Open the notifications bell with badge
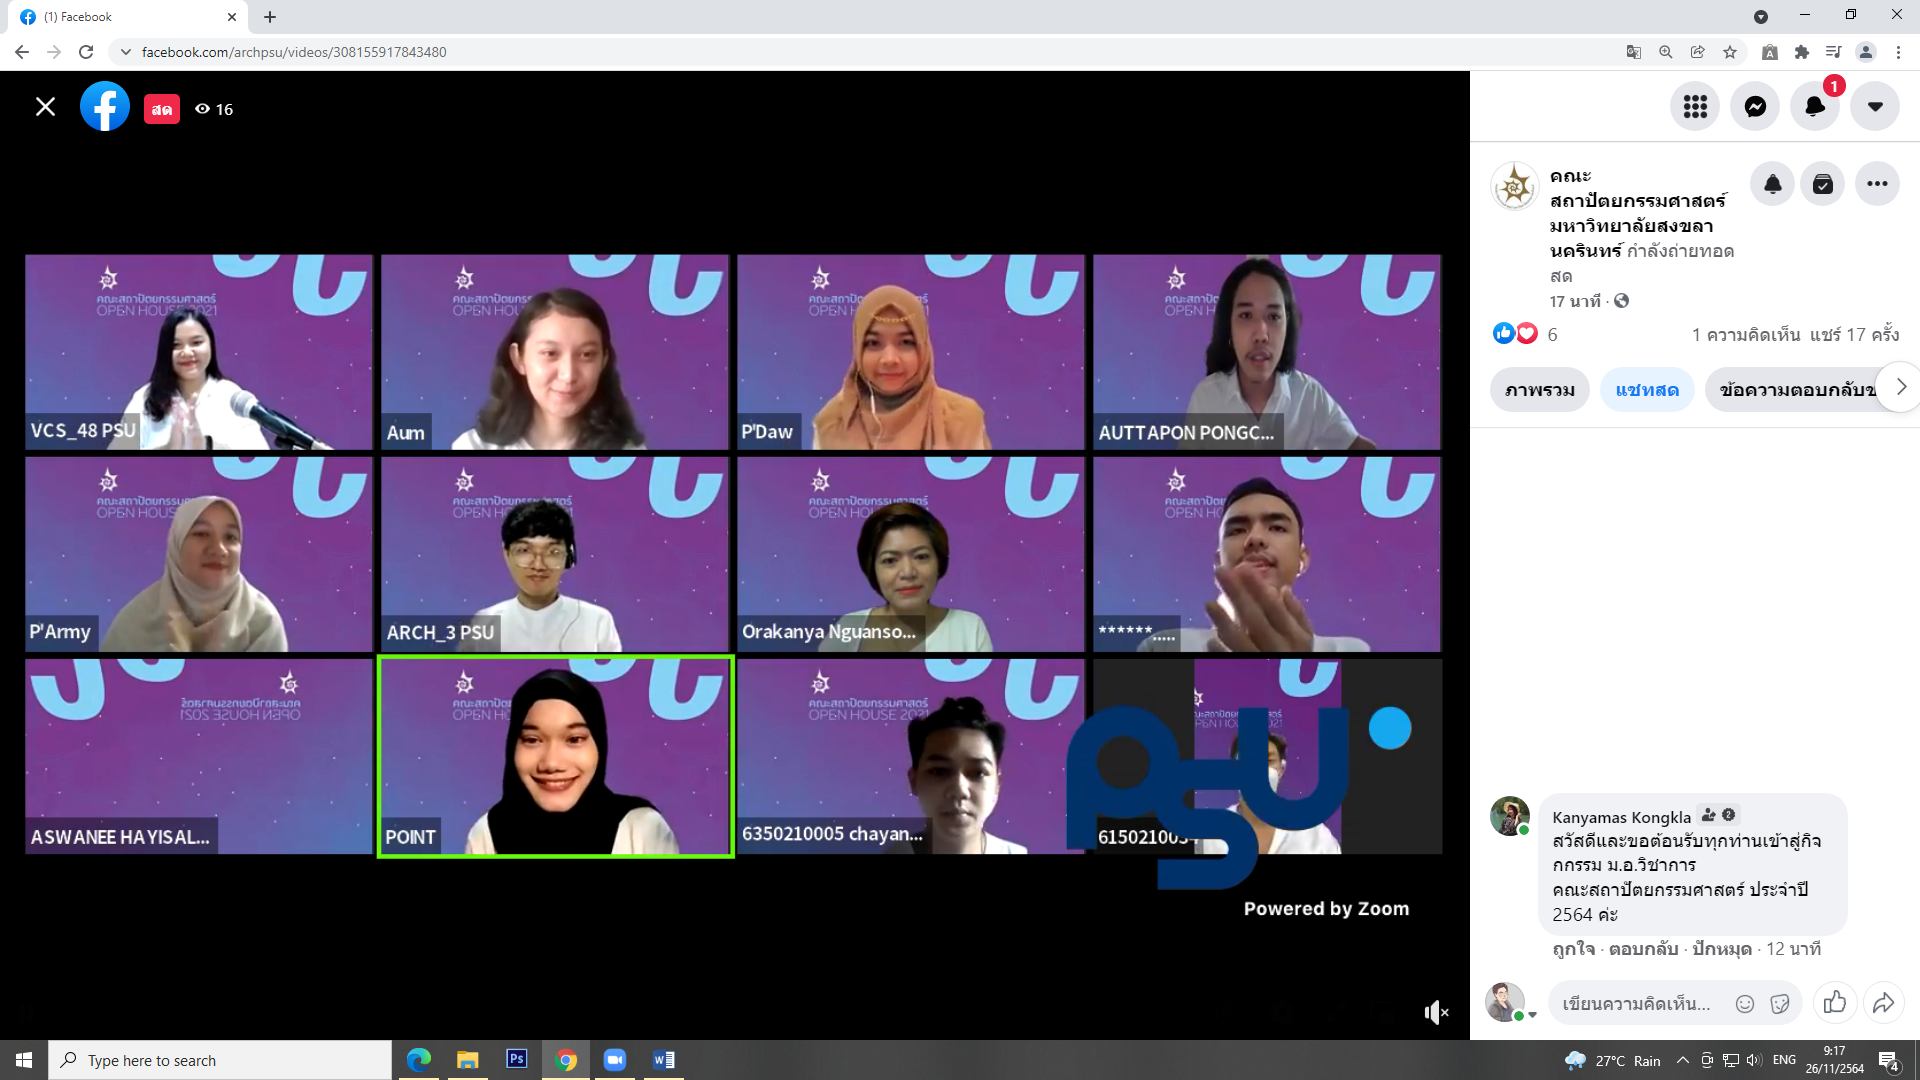The height and width of the screenshot is (1080, 1920). point(1815,107)
